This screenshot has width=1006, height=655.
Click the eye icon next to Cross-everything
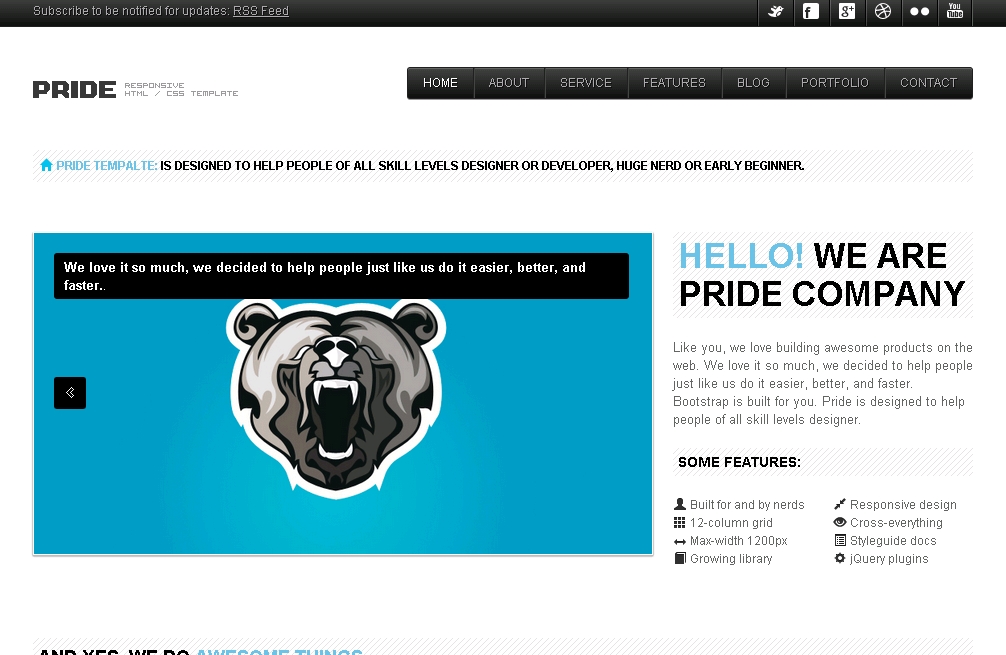[840, 522]
